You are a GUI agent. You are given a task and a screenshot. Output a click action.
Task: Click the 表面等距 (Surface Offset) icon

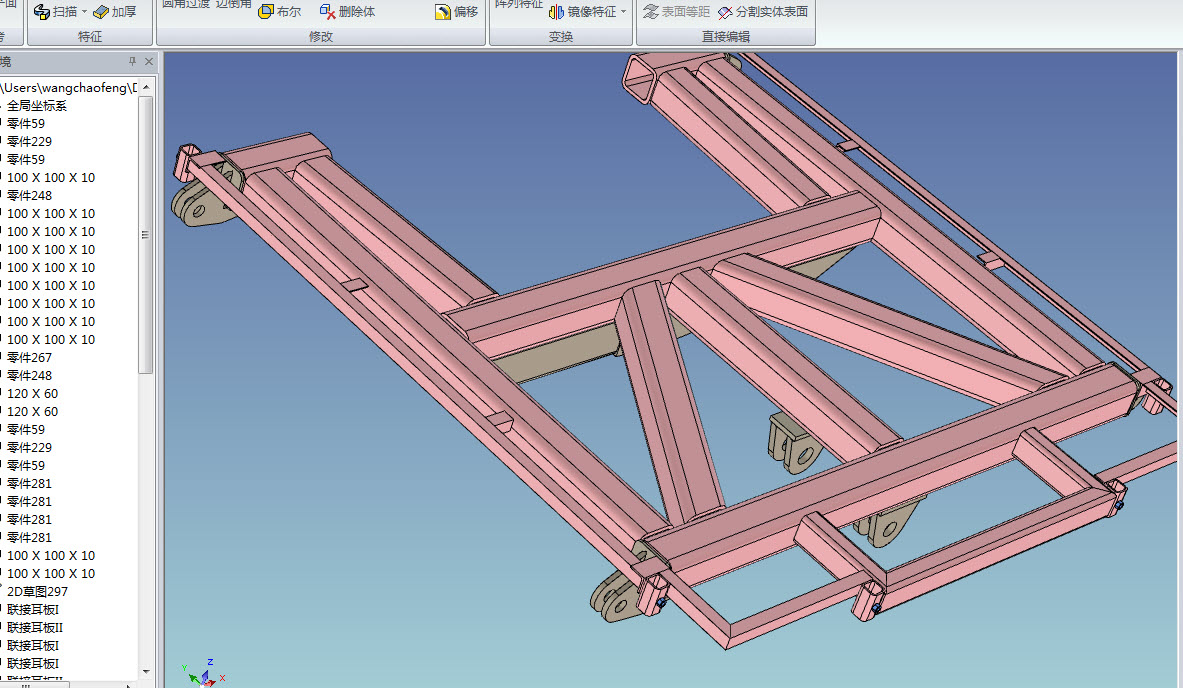pos(651,12)
